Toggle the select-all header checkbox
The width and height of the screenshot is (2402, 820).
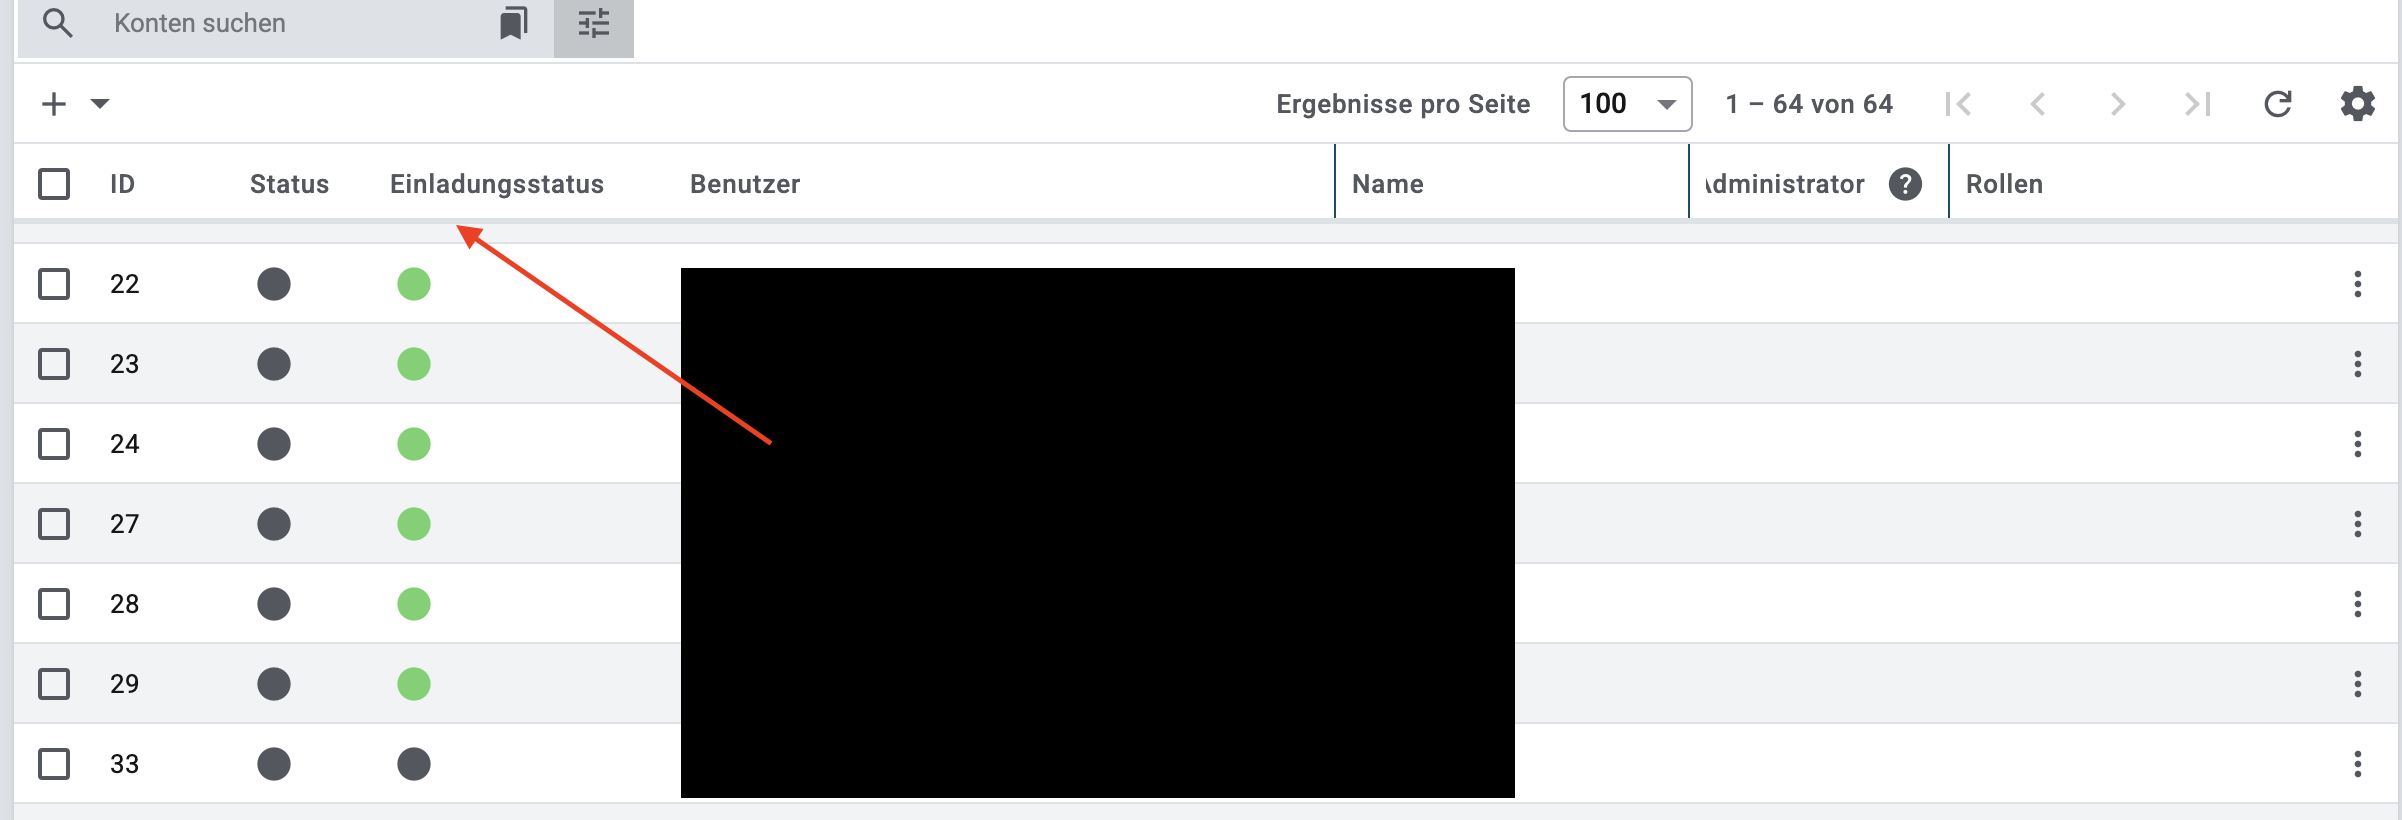point(54,184)
